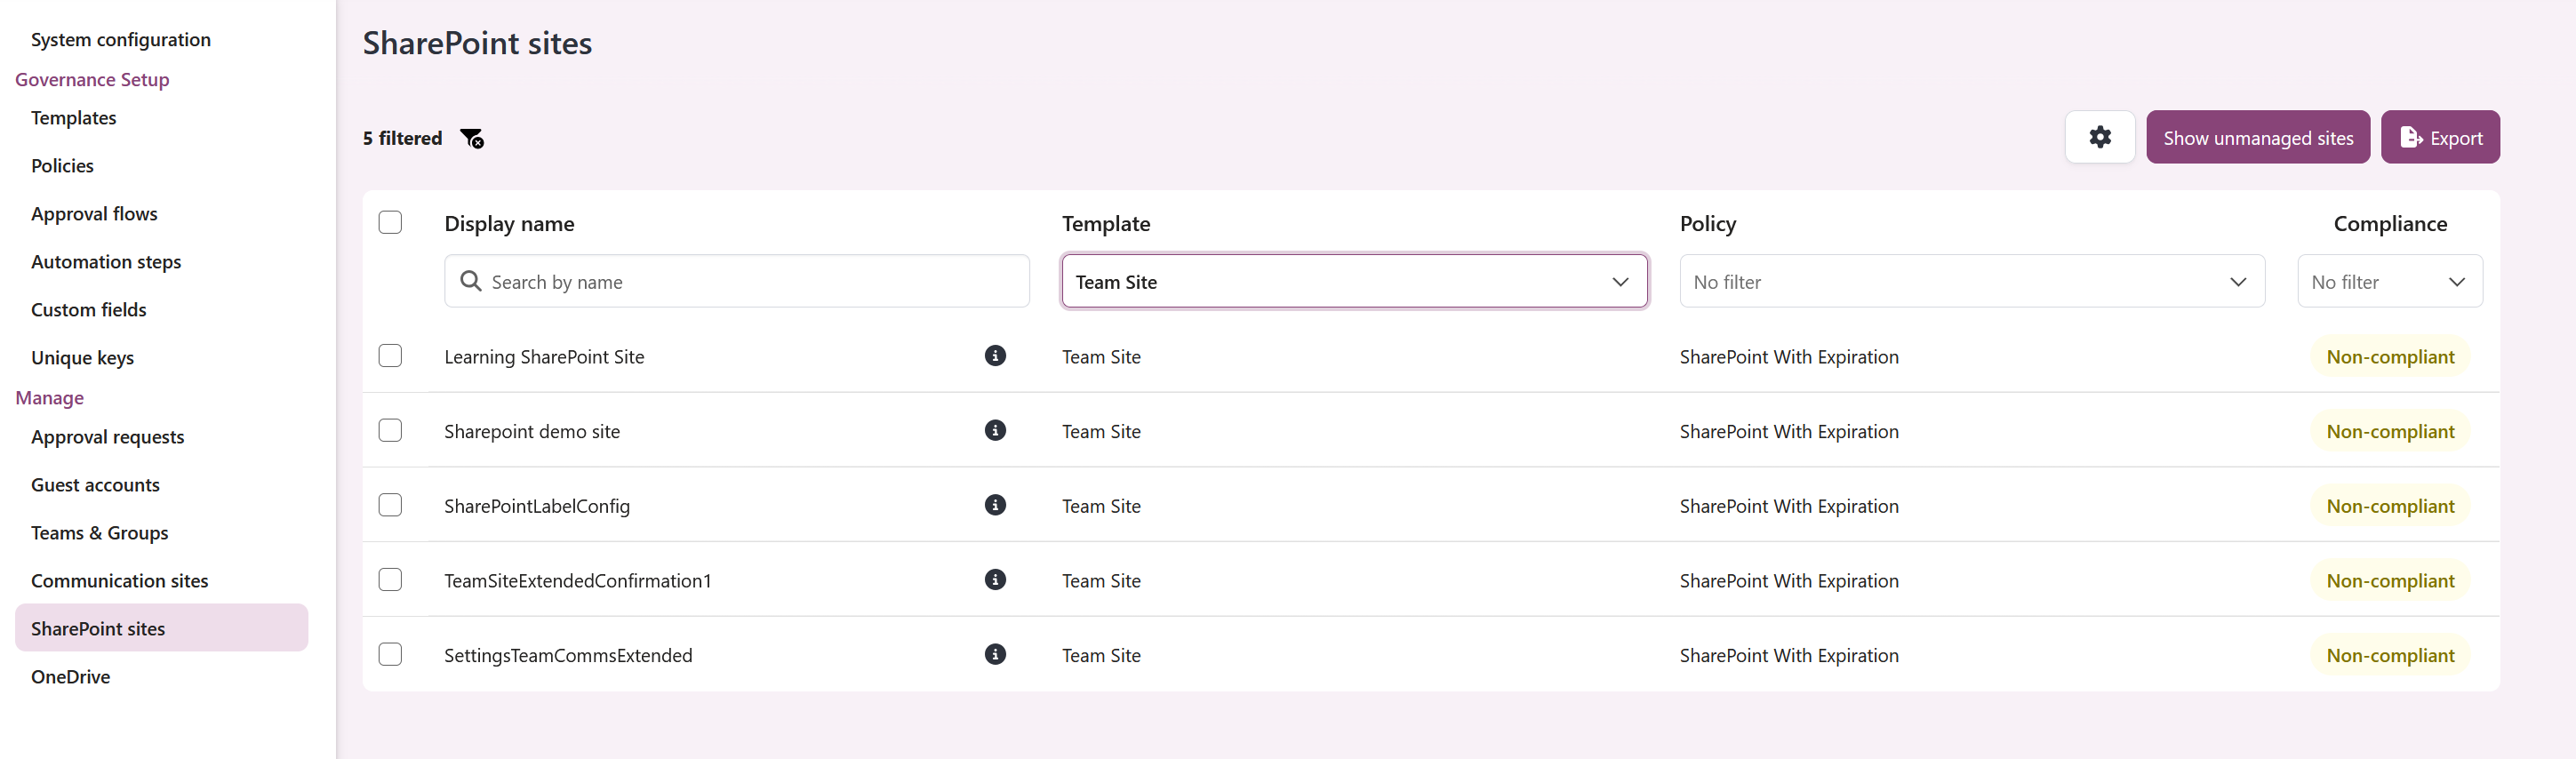This screenshot has height=759, width=2576.
Task: Open SettingsTeamCommsExtended entry
Action: [x=568, y=656]
